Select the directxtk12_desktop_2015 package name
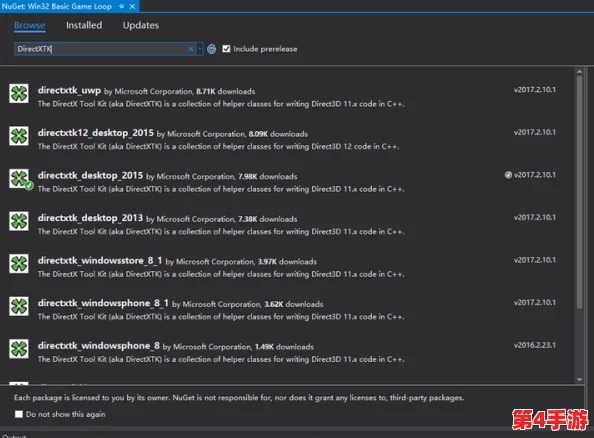This screenshot has width=594, height=438. click(x=95, y=133)
